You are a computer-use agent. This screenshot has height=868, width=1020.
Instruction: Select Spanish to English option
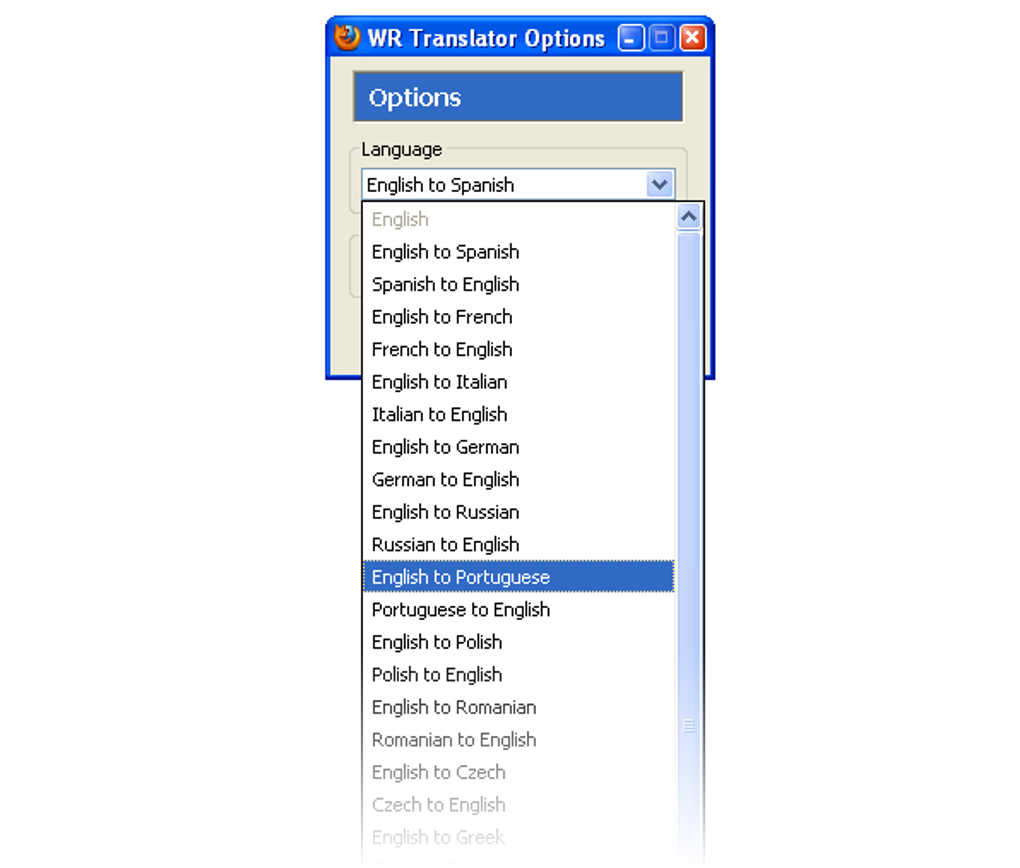pyautogui.click(x=445, y=284)
